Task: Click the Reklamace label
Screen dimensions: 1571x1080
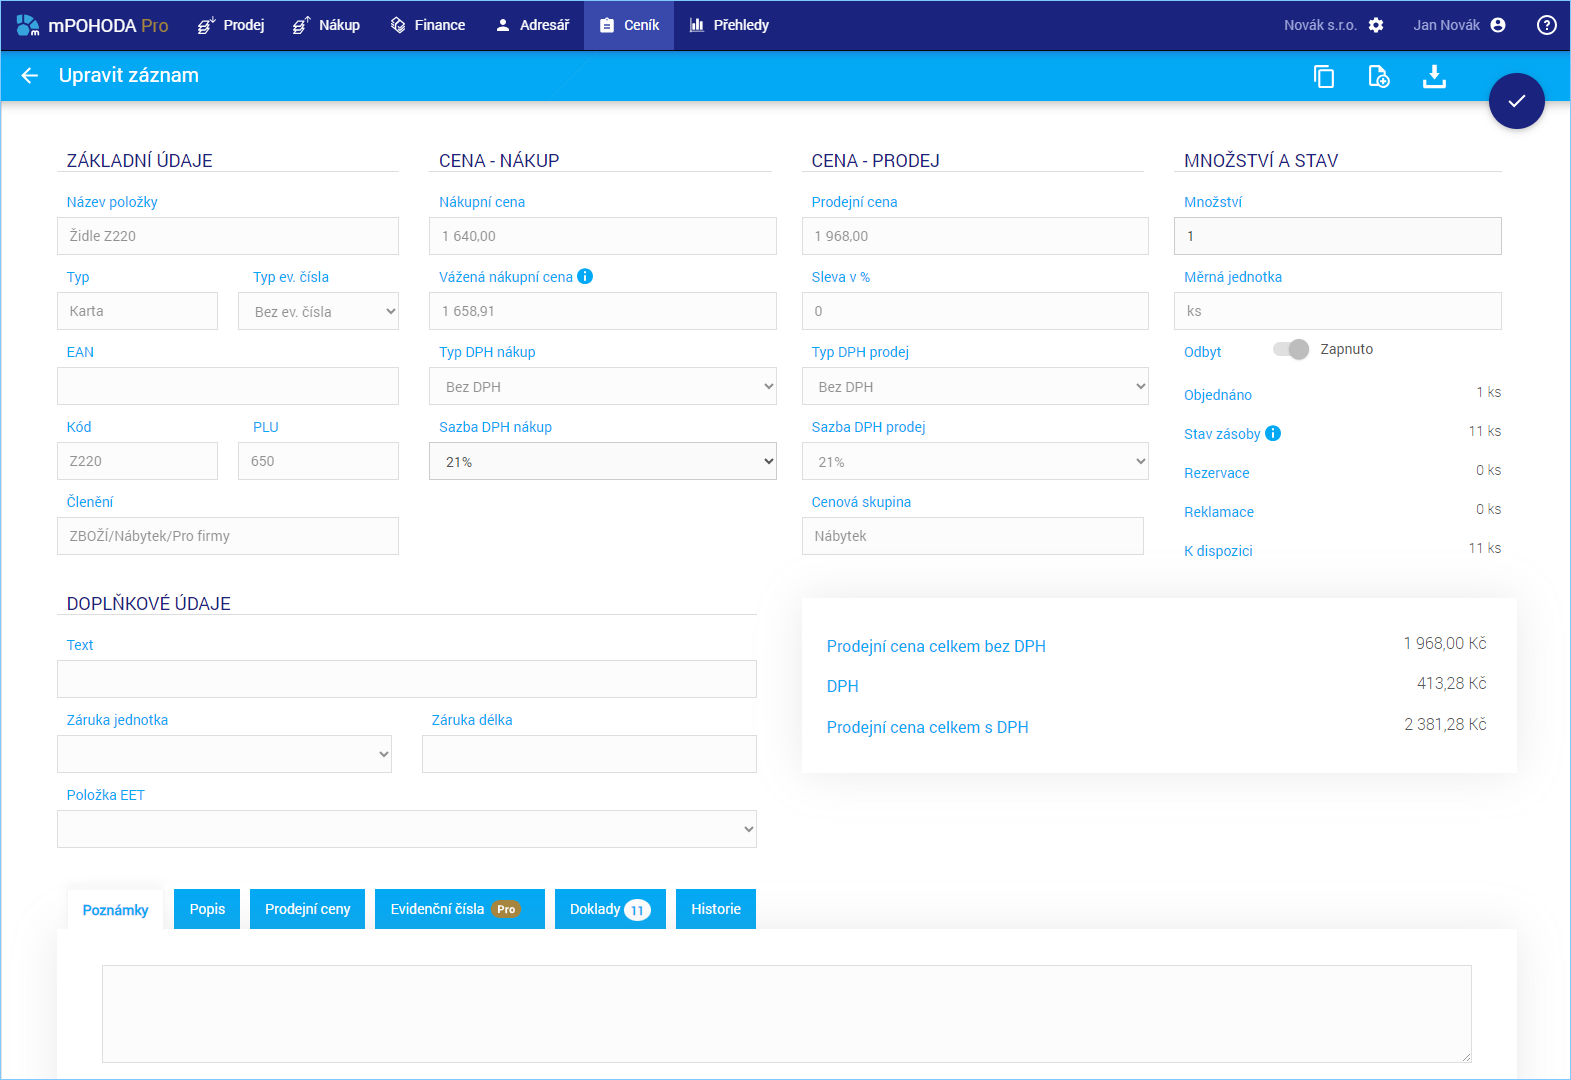Action: pyautogui.click(x=1219, y=512)
